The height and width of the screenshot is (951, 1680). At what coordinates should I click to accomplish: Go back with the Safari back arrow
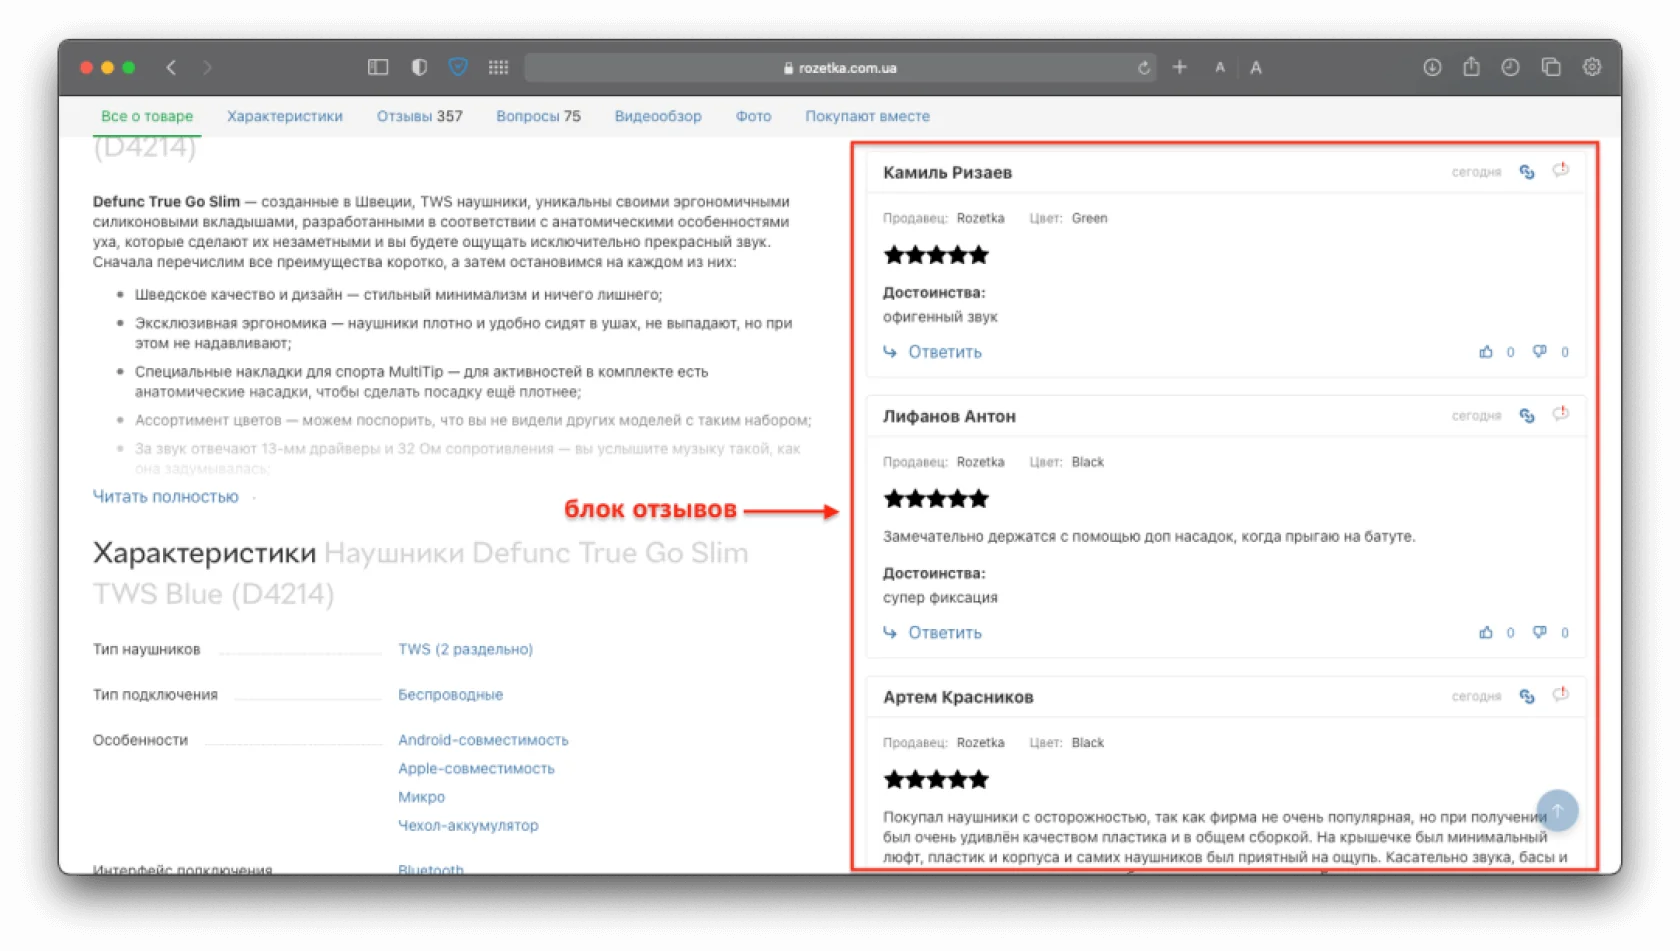(171, 67)
